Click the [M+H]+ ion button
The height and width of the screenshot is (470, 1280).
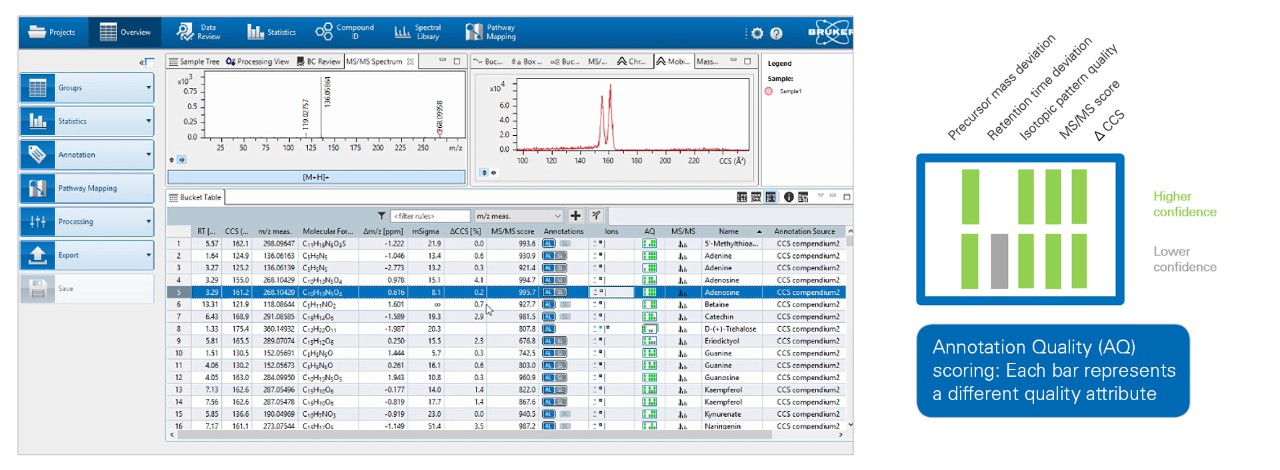click(317, 177)
